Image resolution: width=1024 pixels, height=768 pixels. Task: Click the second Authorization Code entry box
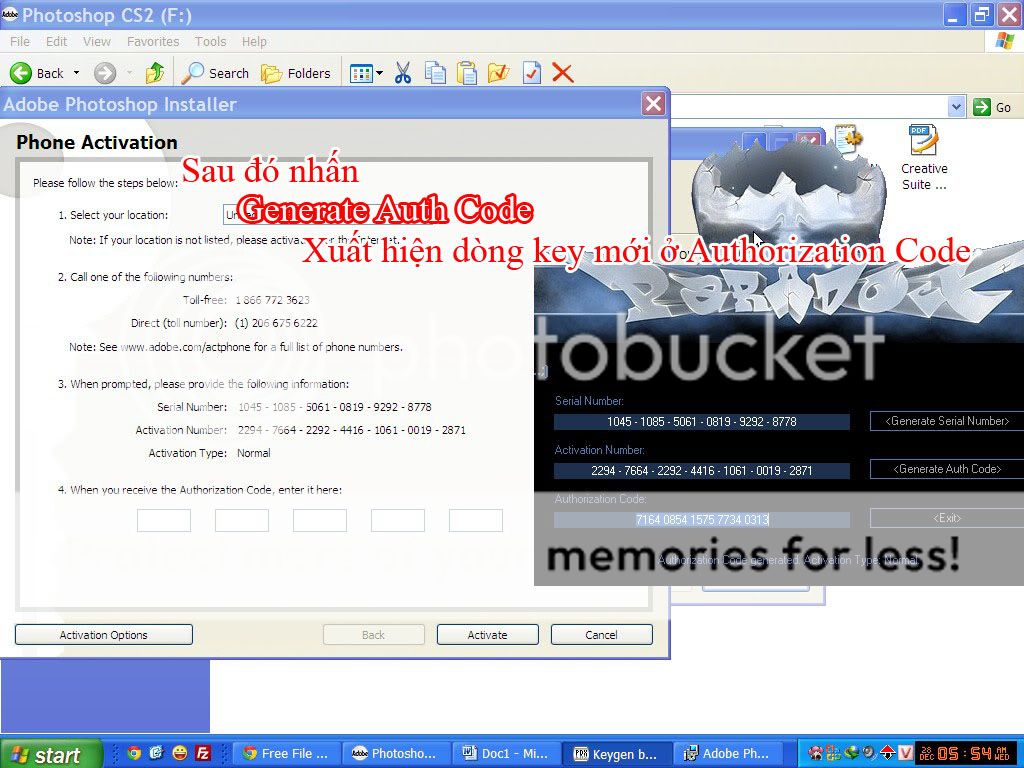click(x=242, y=520)
